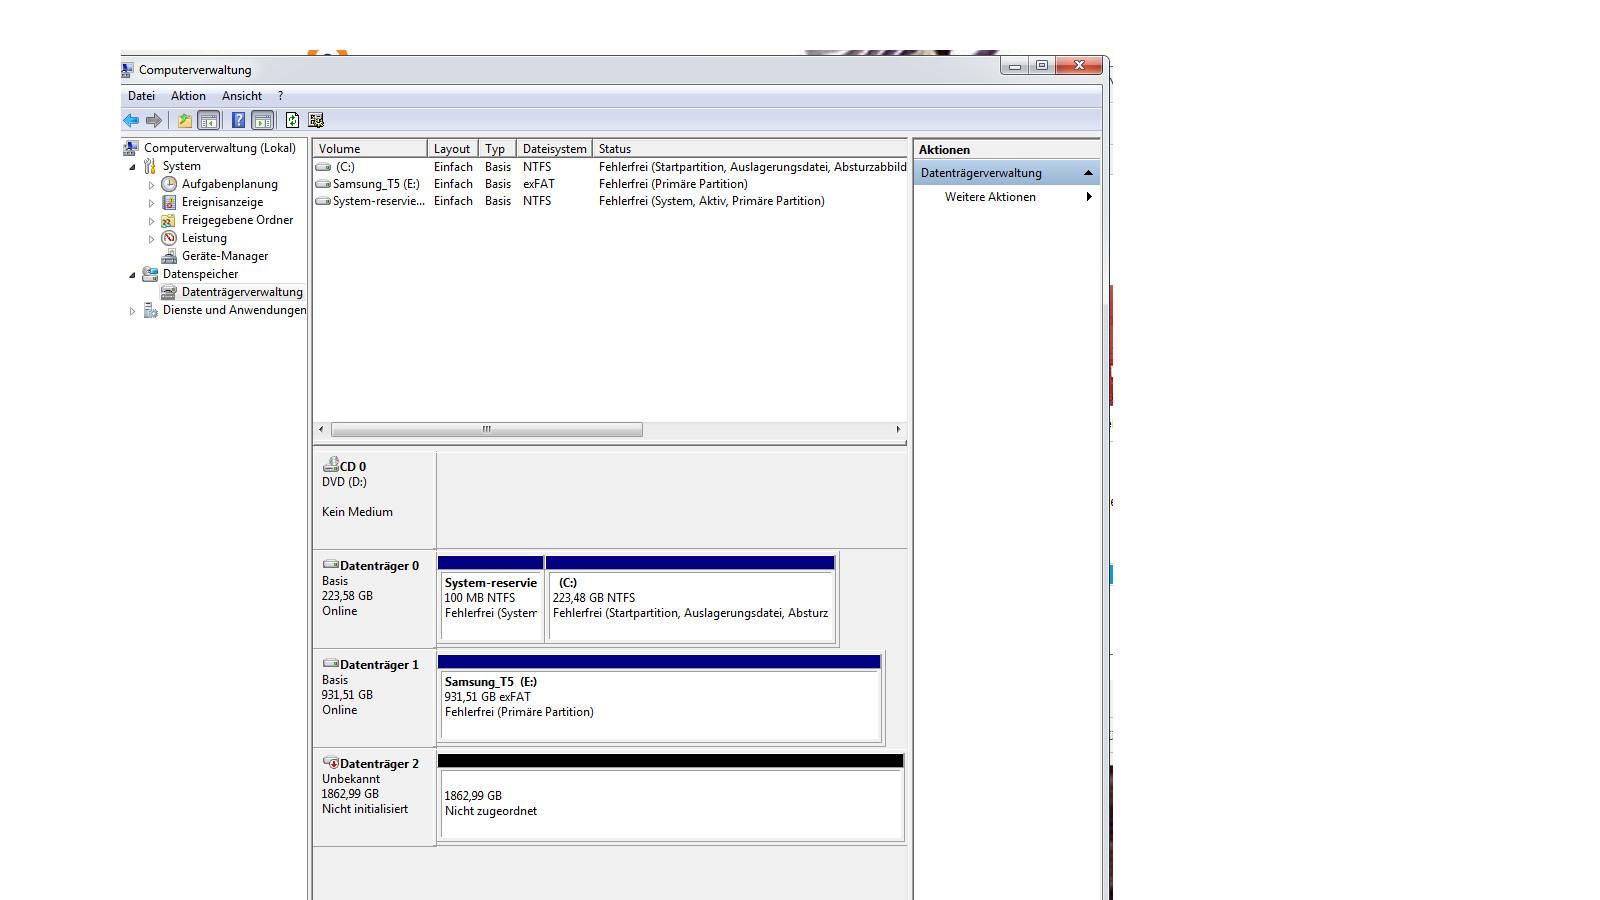1600x900 pixels.
Task: Click the Leistung gauge icon
Action: (169, 238)
